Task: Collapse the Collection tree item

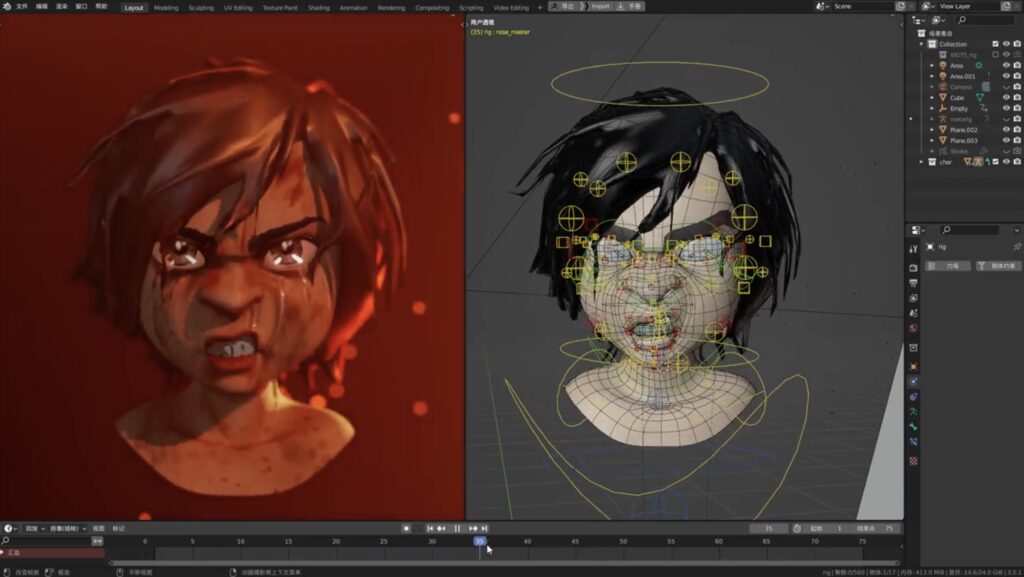Action: coord(921,44)
